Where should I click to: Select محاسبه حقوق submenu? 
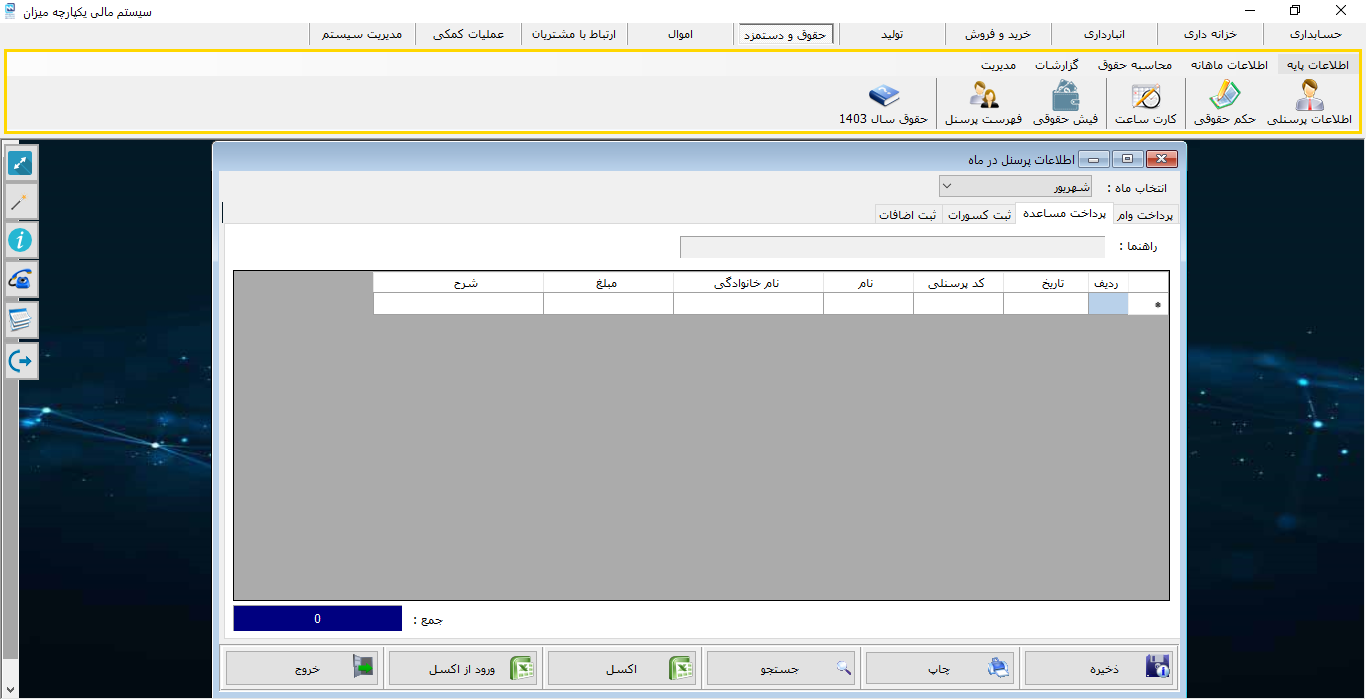pos(1134,65)
